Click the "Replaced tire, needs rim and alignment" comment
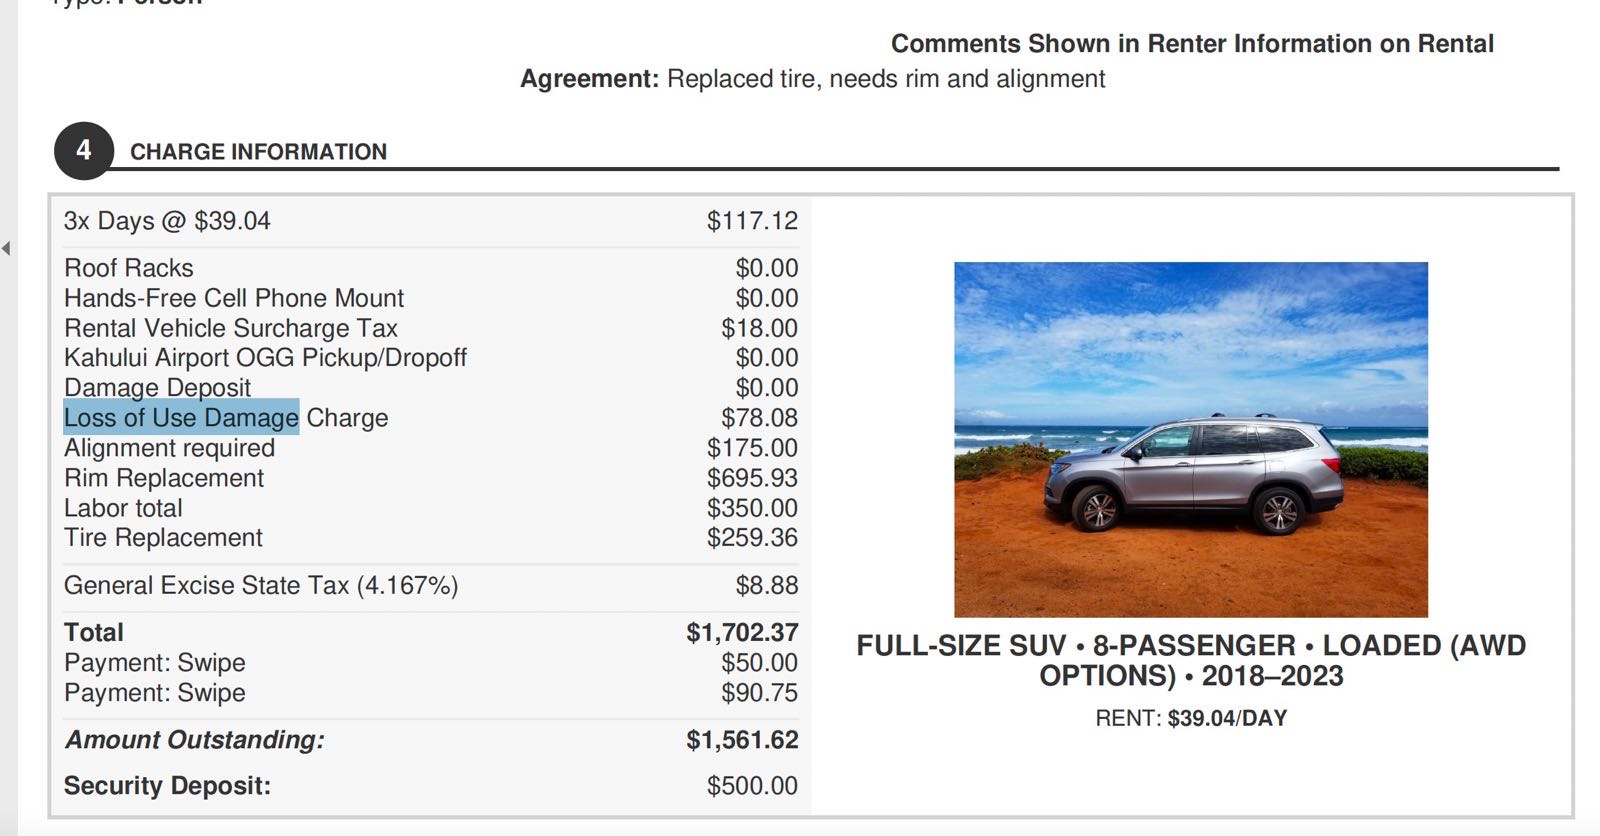The width and height of the screenshot is (1600, 836). point(885,79)
